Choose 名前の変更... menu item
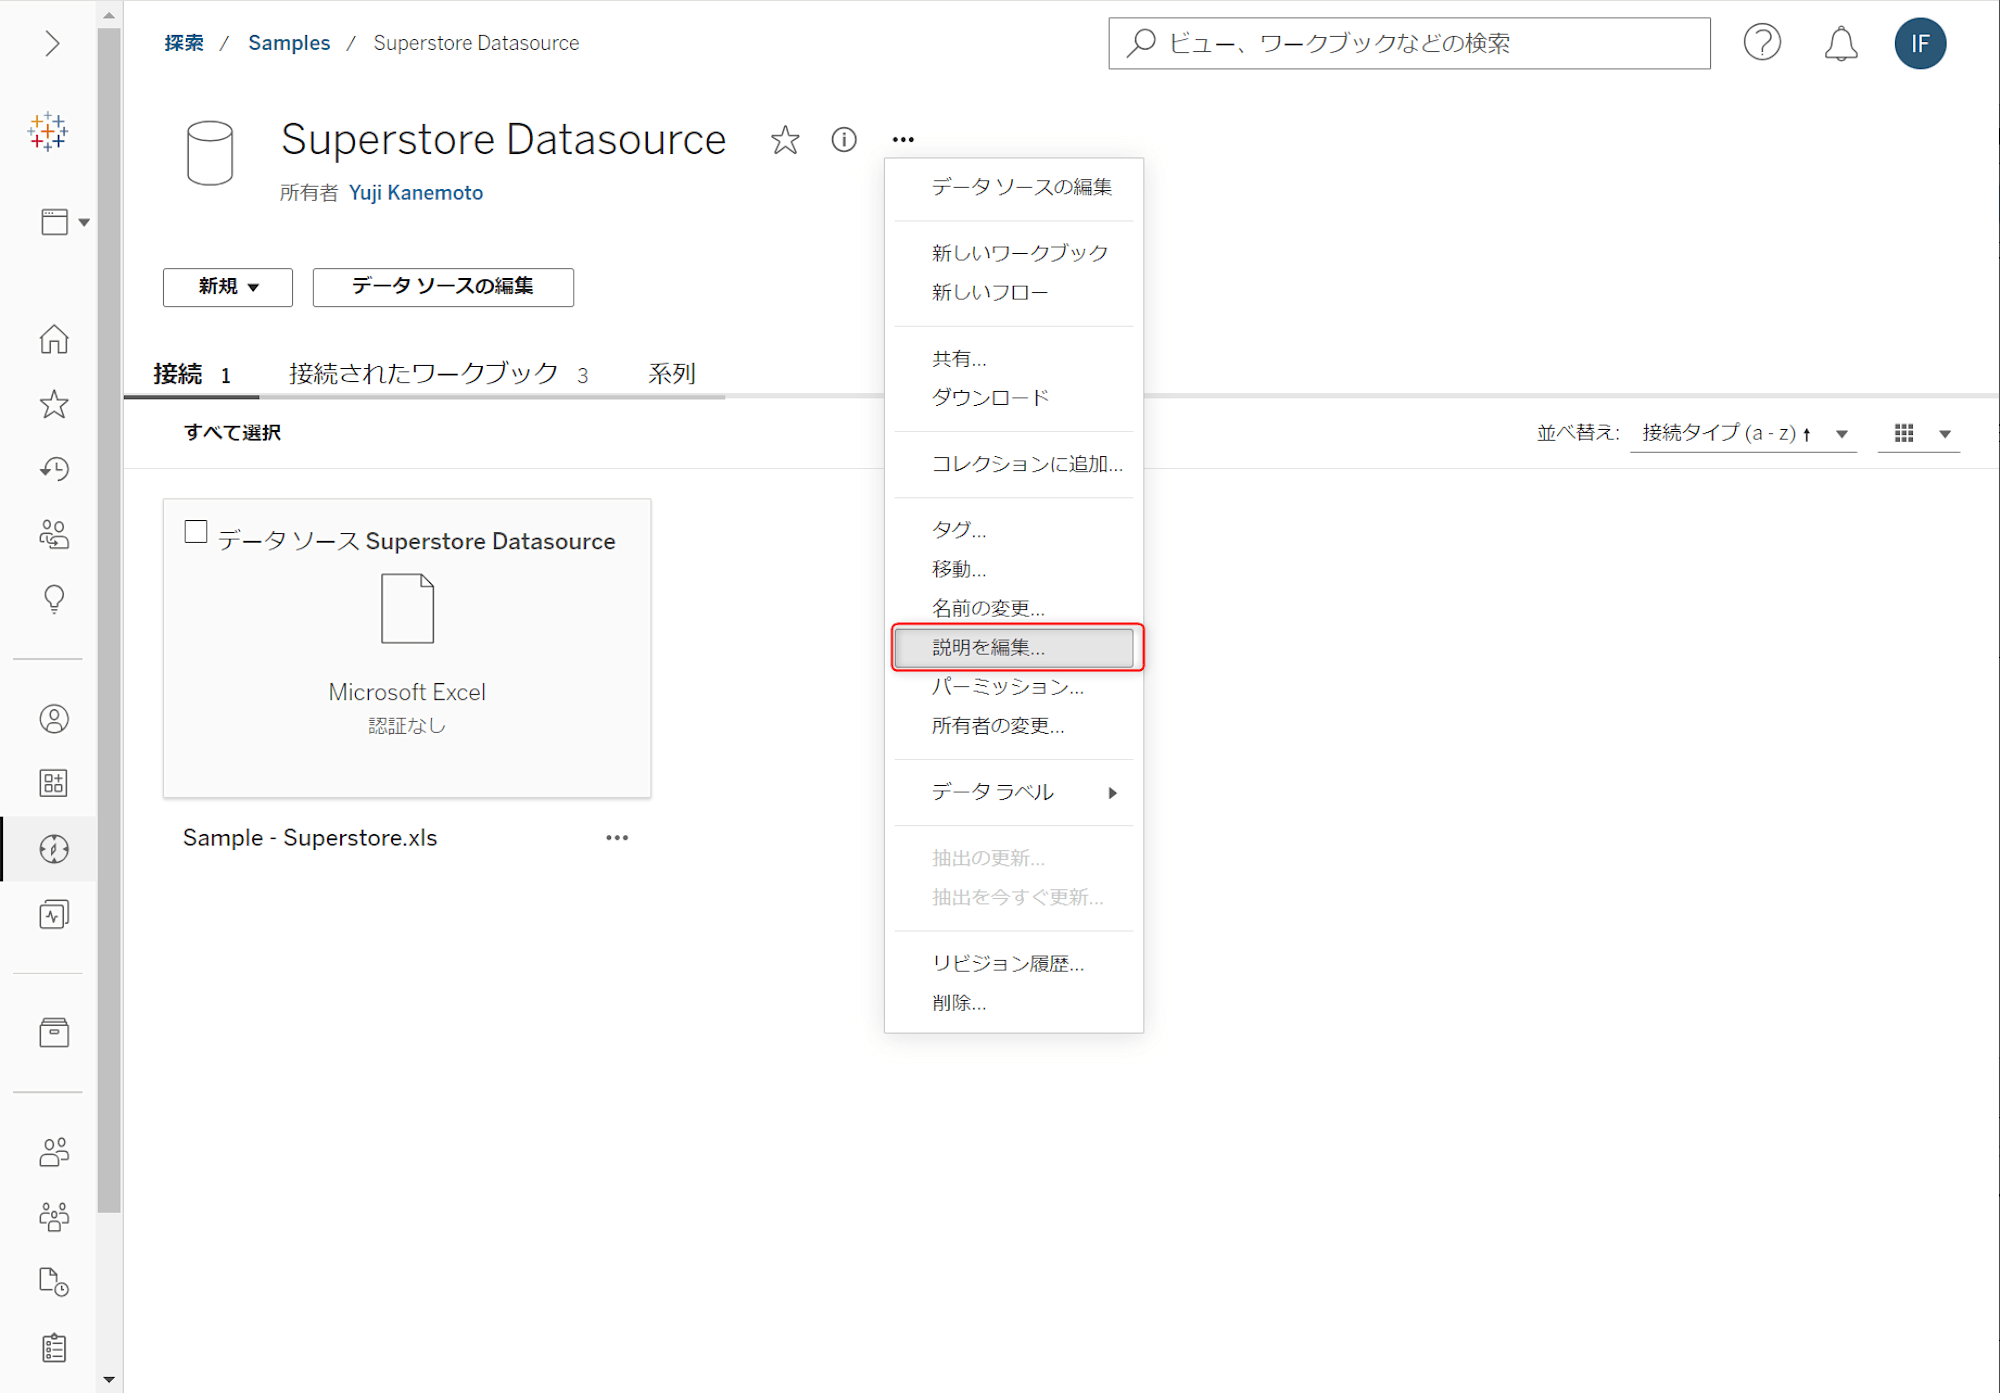Viewport: 2000px width, 1393px height. [1014, 608]
